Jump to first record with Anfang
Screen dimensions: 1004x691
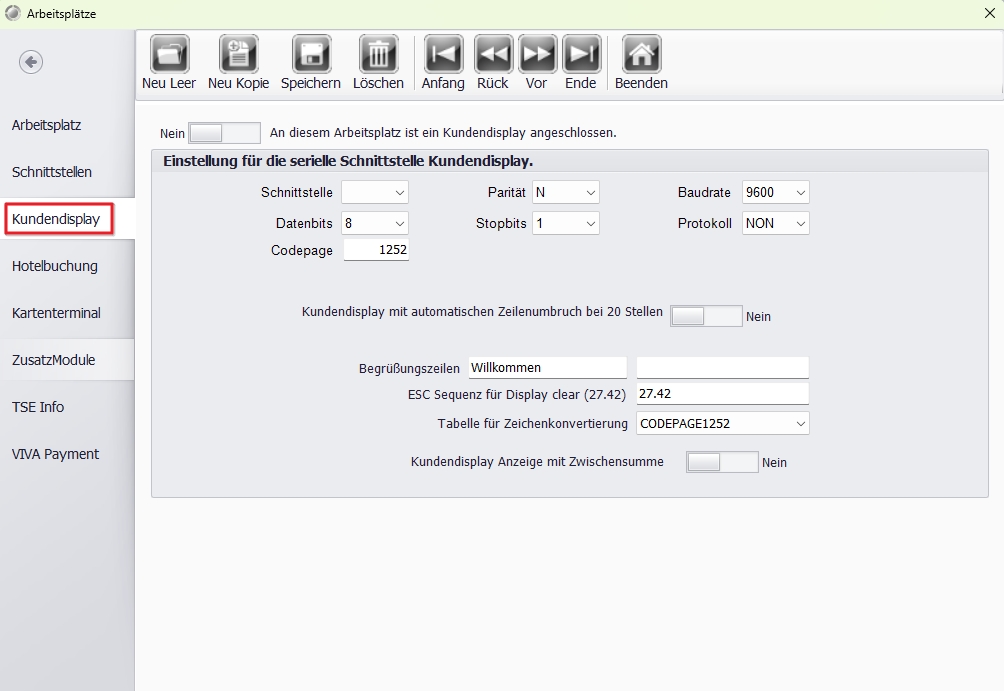(x=443, y=54)
